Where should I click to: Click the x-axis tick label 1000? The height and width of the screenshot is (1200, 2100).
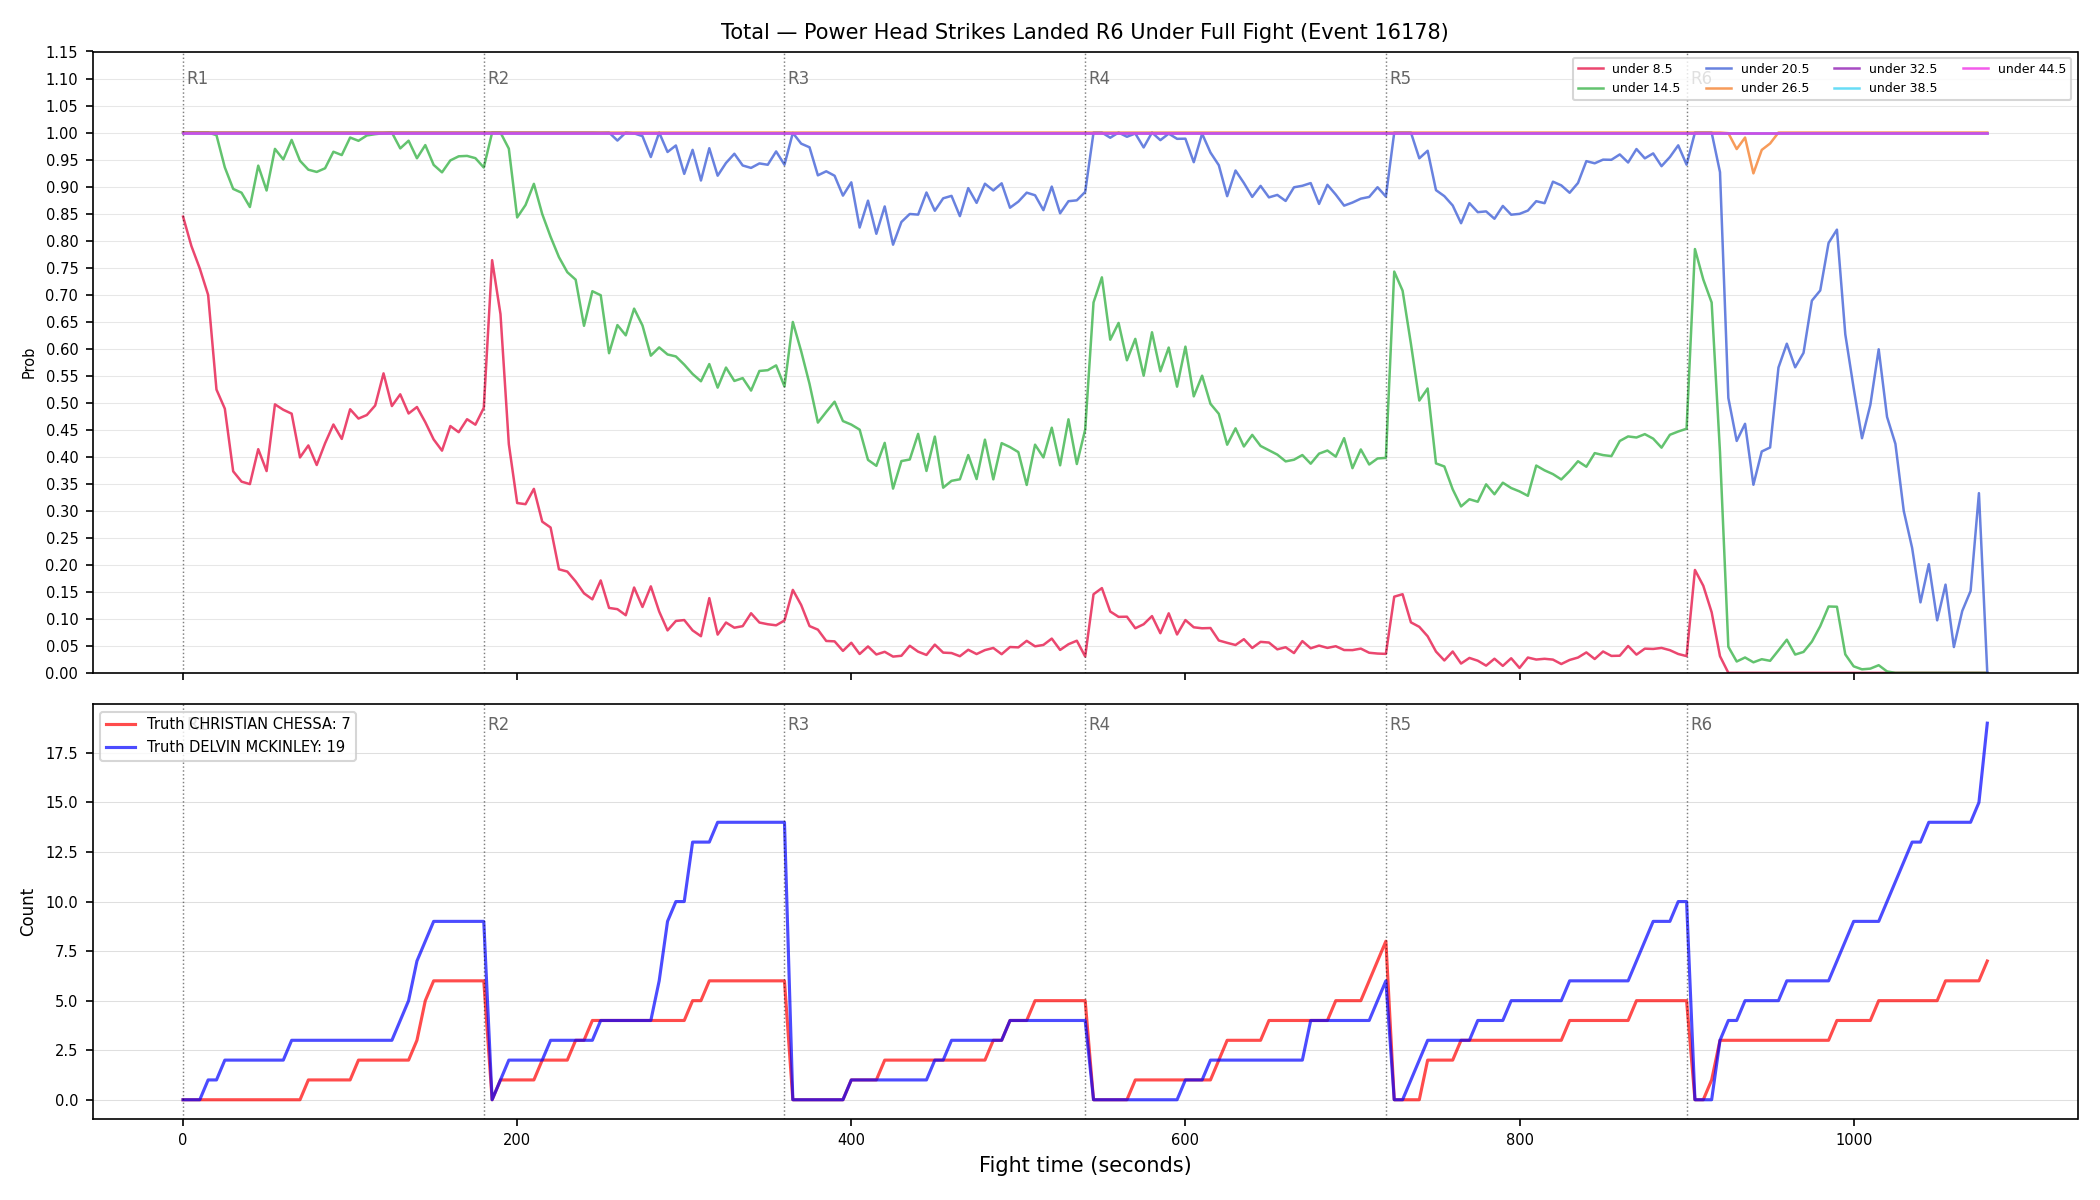1854,1139
